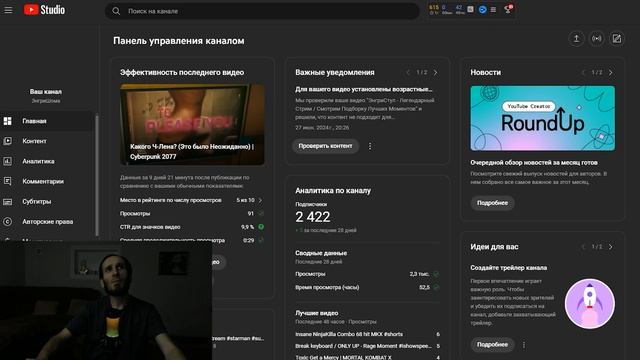The image size is (640, 360).
Task: Click the grey square extension icon
Action: (470, 9)
